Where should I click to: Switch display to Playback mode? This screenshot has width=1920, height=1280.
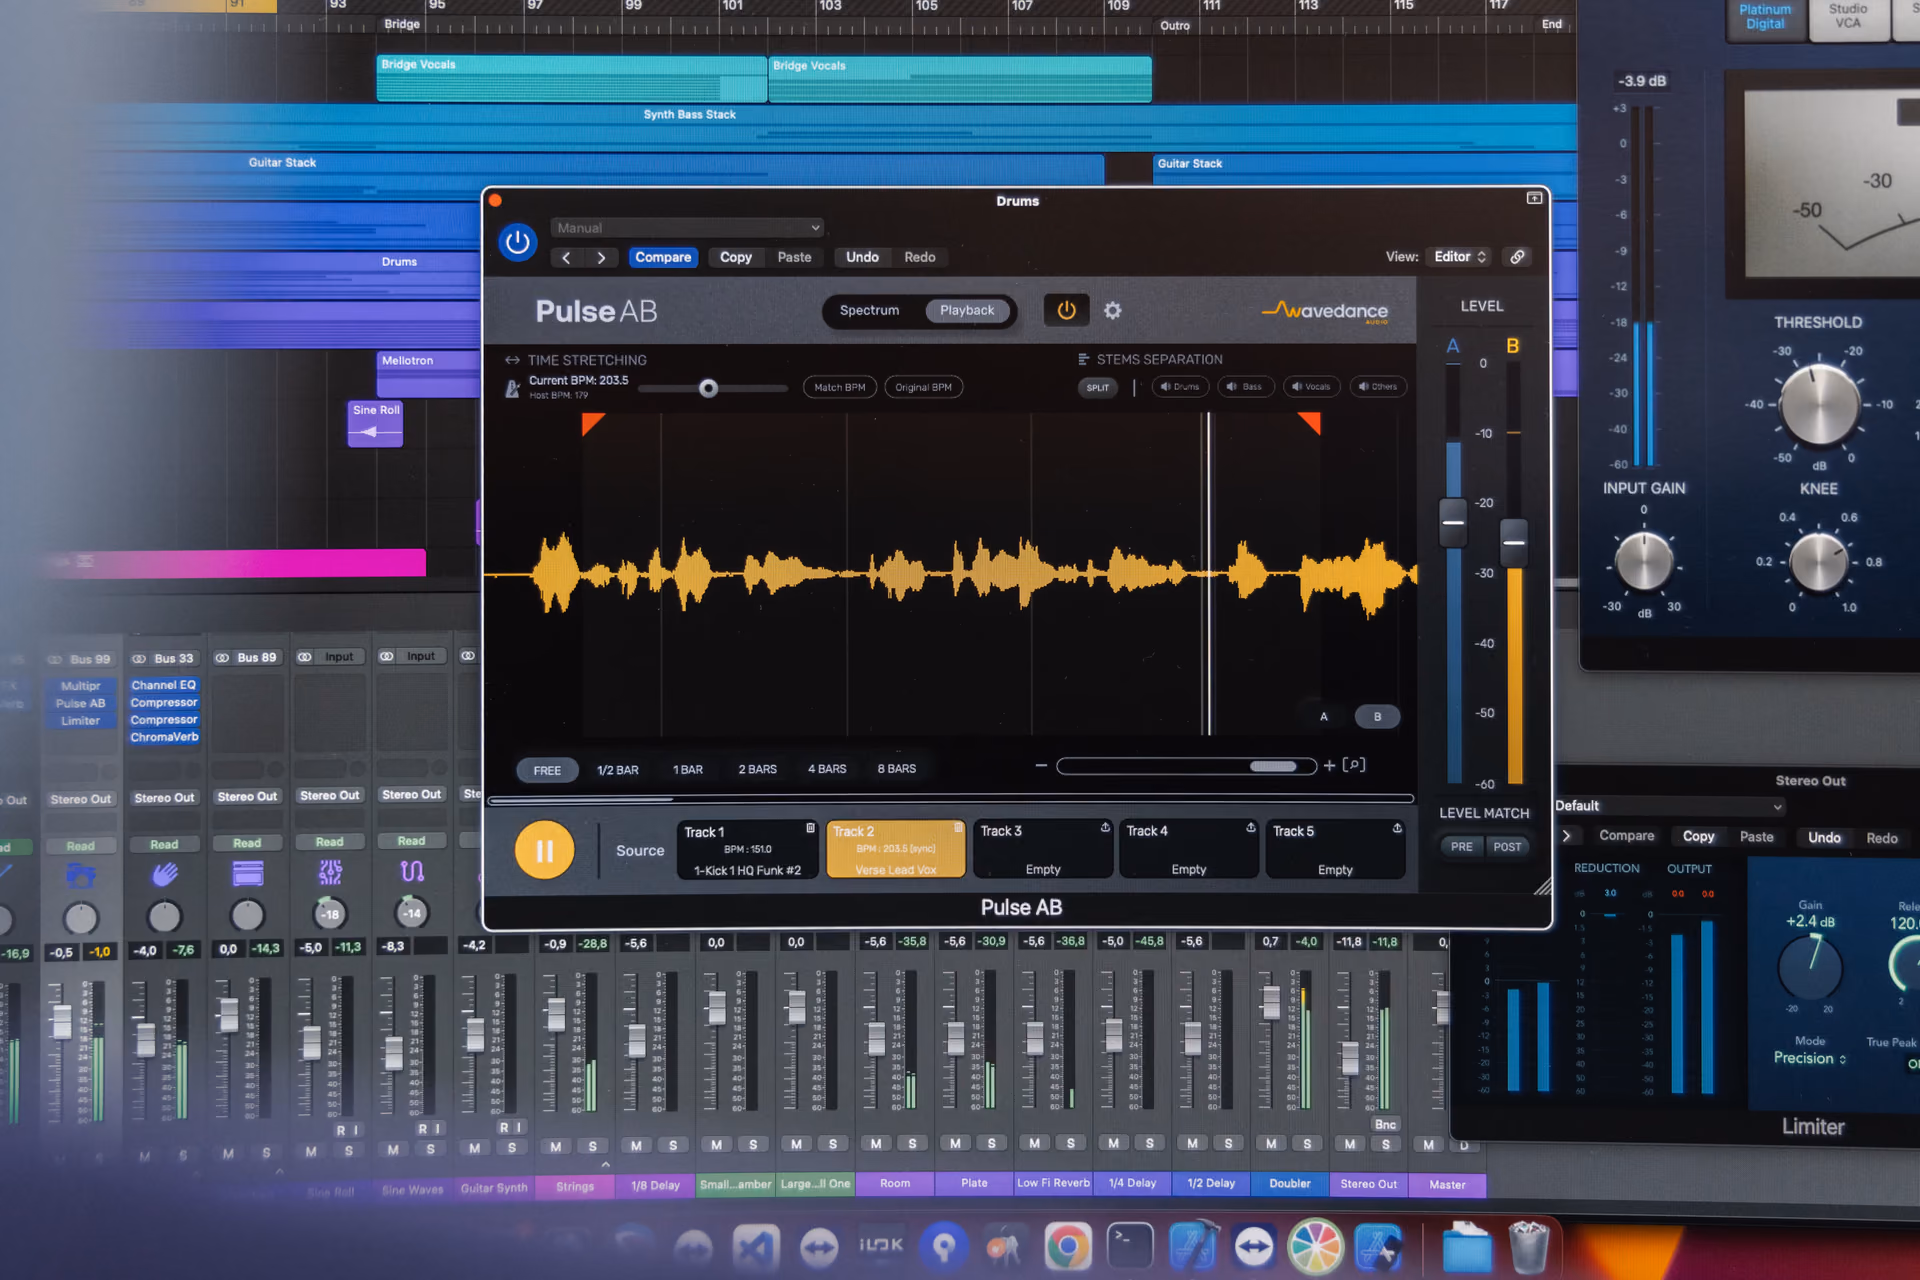point(967,311)
